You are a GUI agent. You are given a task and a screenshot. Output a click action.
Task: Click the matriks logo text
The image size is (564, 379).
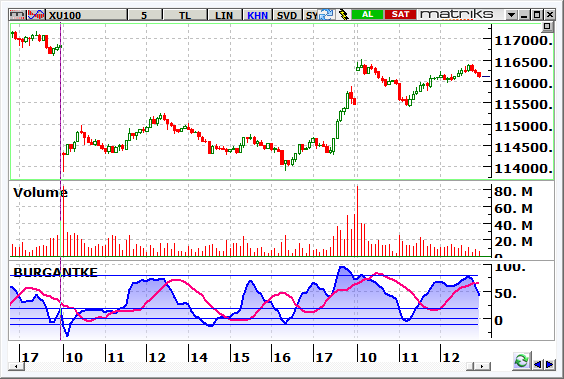pyautogui.click(x=456, y=14)
